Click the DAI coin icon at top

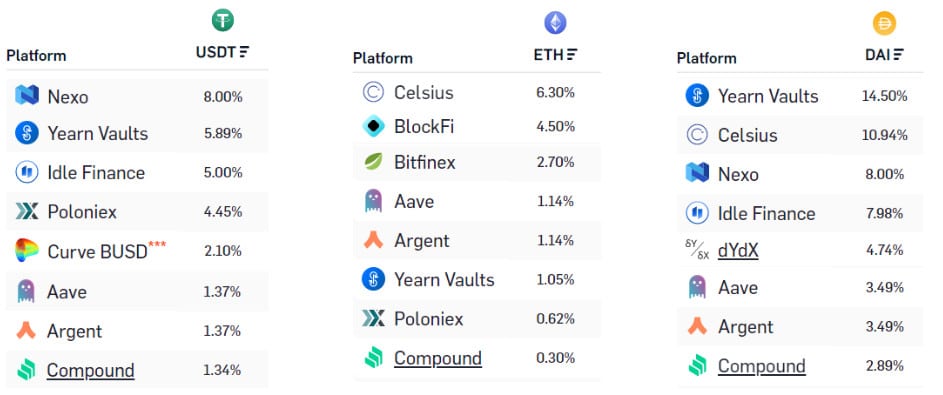(x=884, y=23)
